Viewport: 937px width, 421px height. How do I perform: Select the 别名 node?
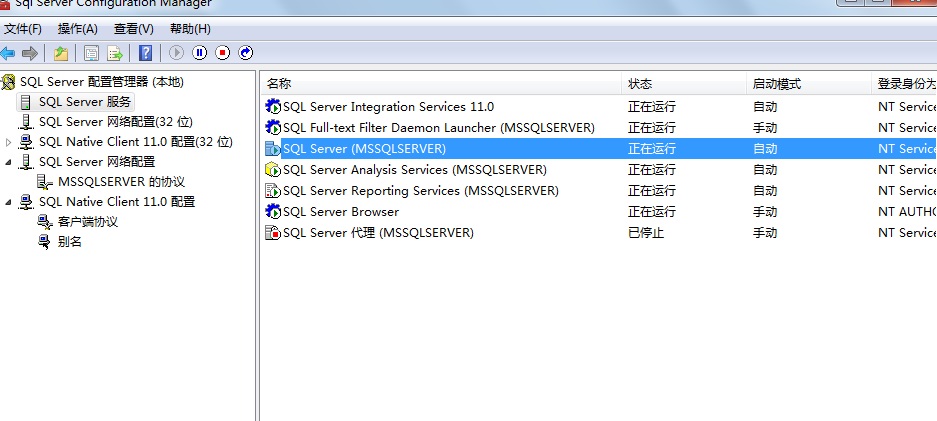[69, 242]
